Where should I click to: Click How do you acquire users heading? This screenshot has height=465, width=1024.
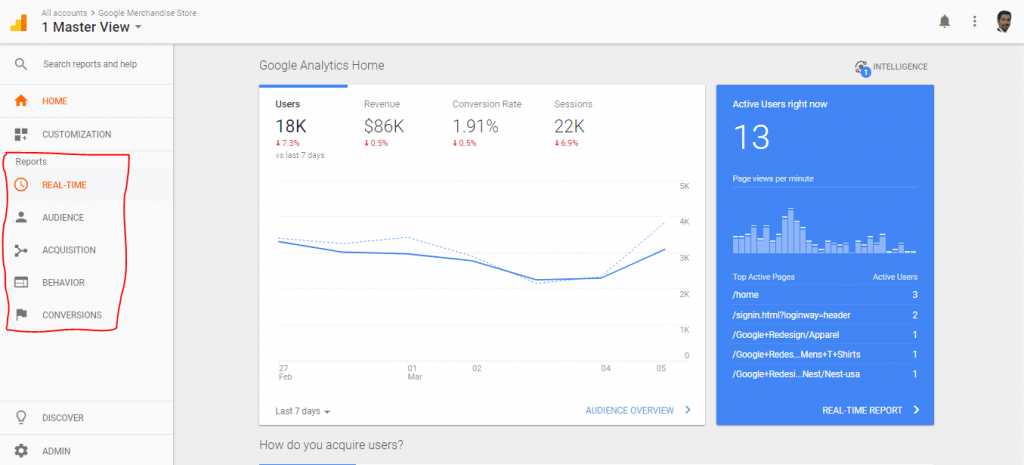click(331, 445)
